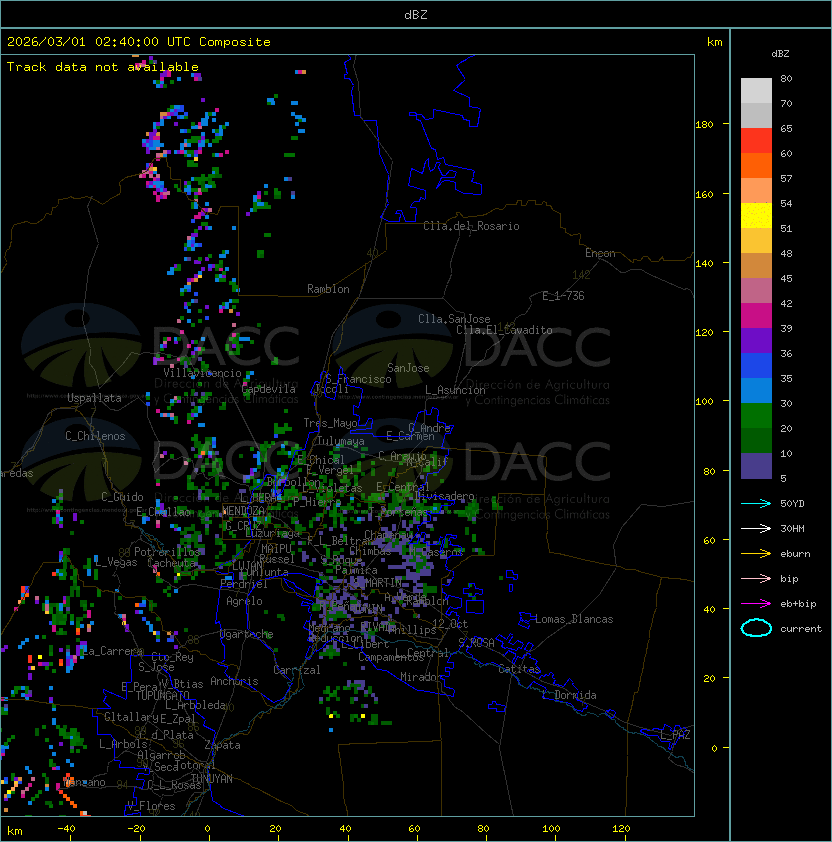Click the dBZ title at top
This screenshot has width=832, height=842.
point(415,15)
